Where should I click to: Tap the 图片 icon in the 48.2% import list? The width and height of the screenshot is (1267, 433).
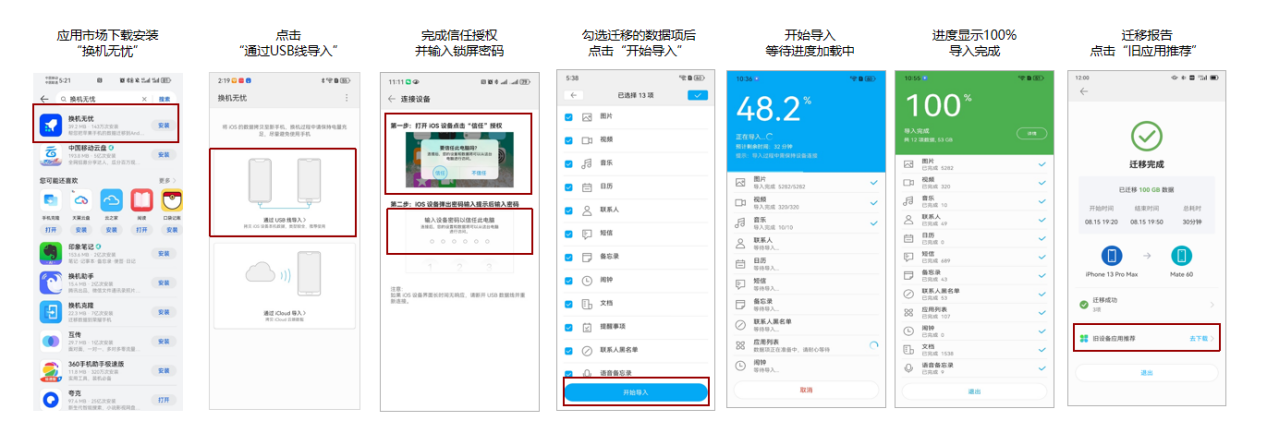740,183
